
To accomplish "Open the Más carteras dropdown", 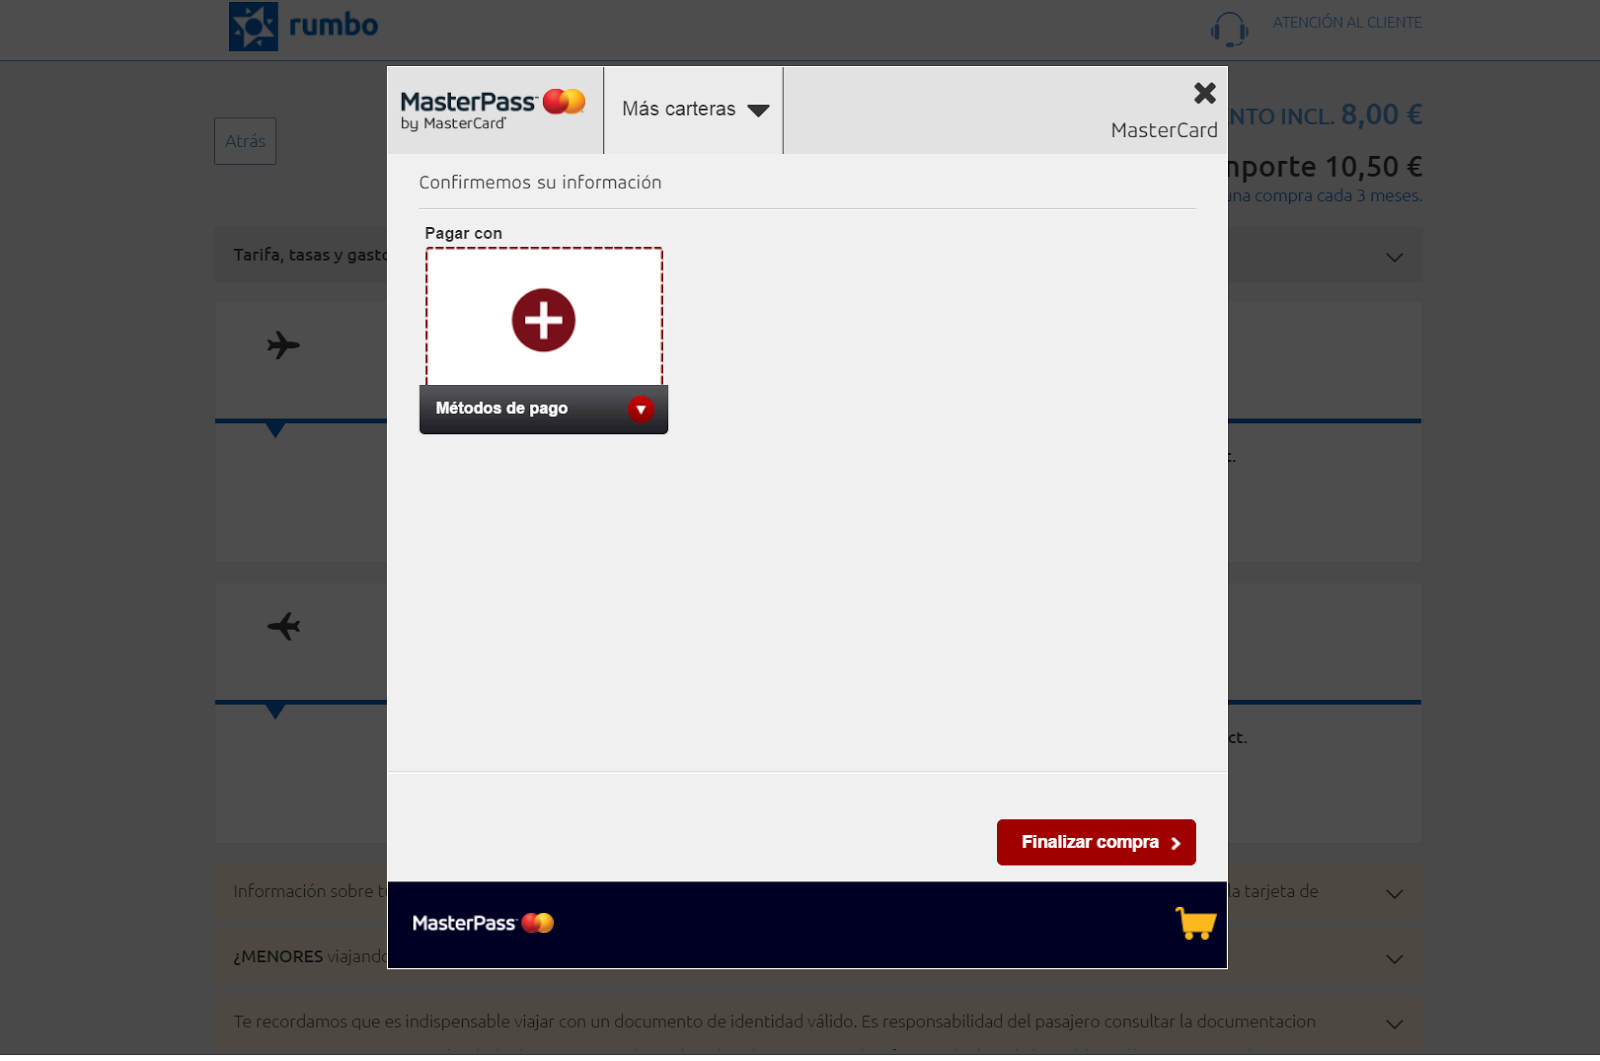I will 693,110.
